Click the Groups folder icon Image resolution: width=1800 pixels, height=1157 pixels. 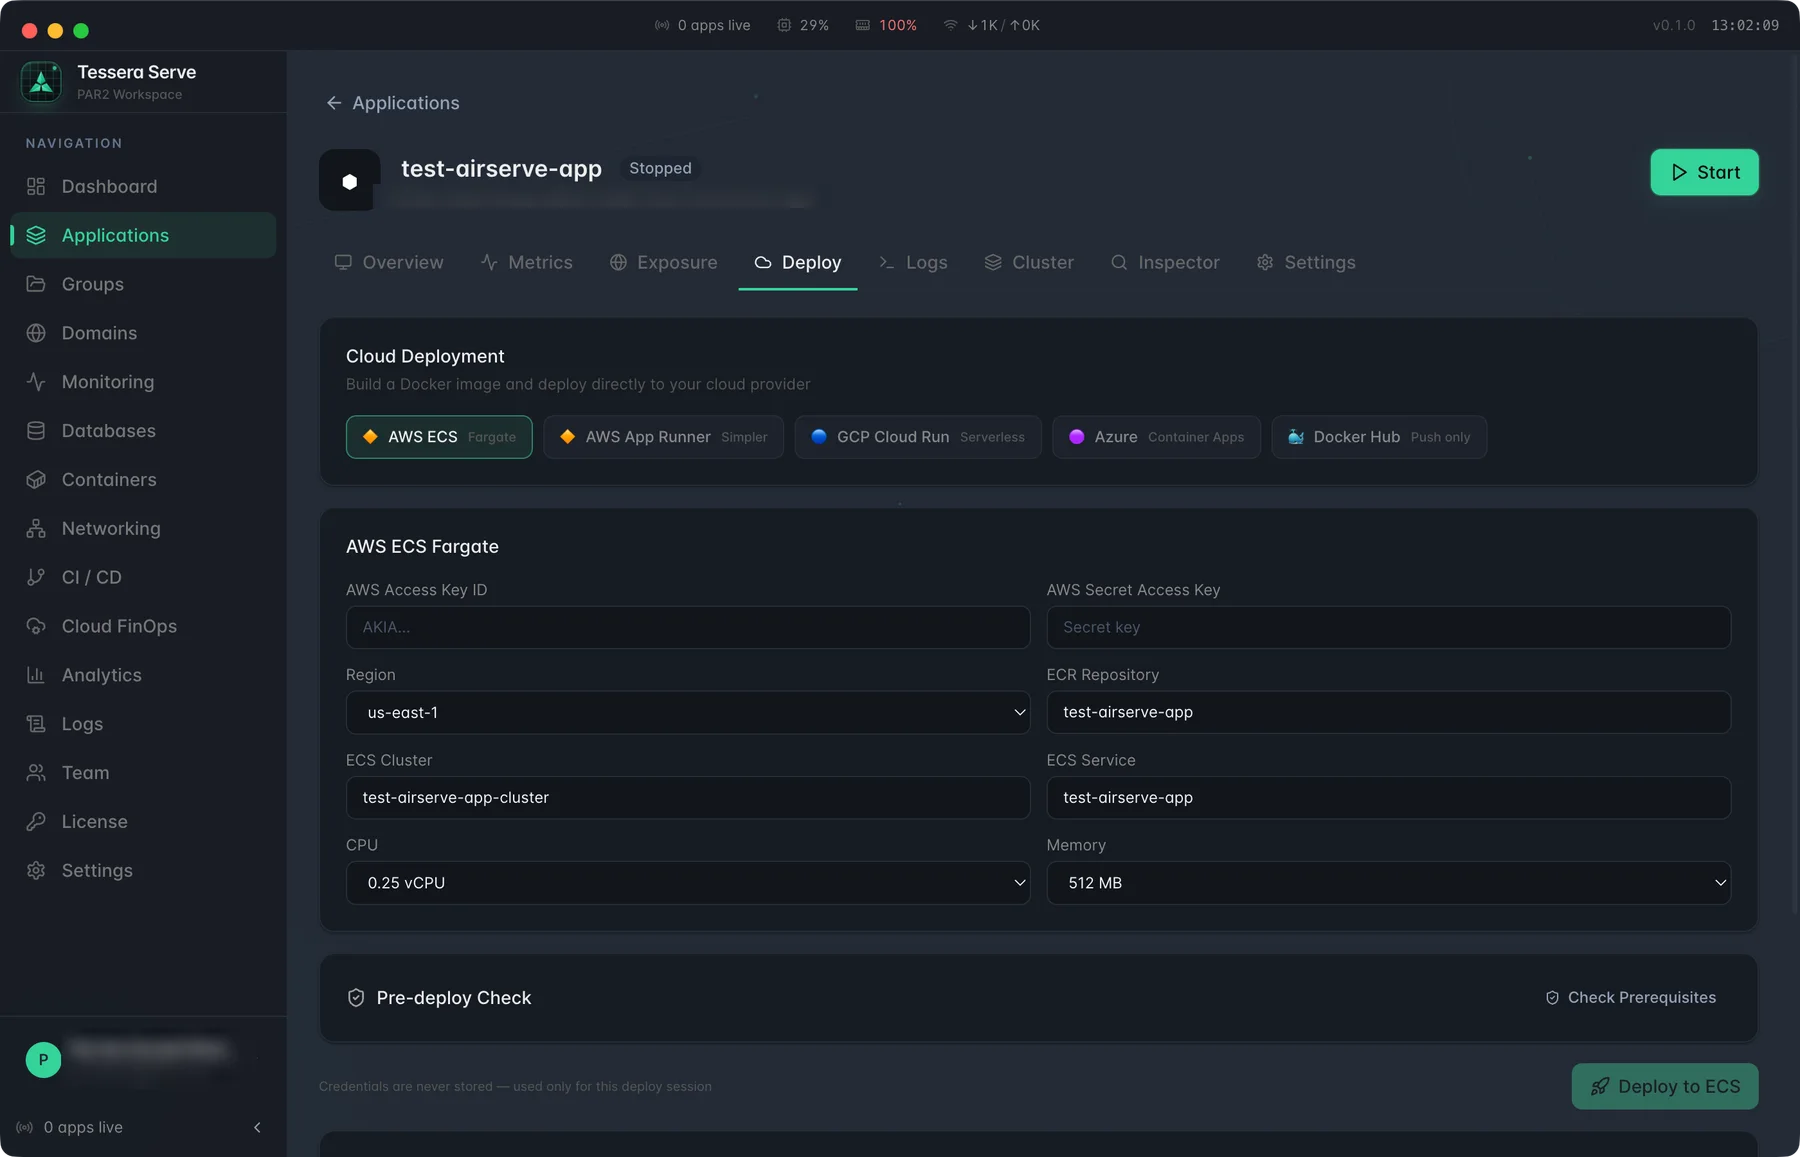36,284
